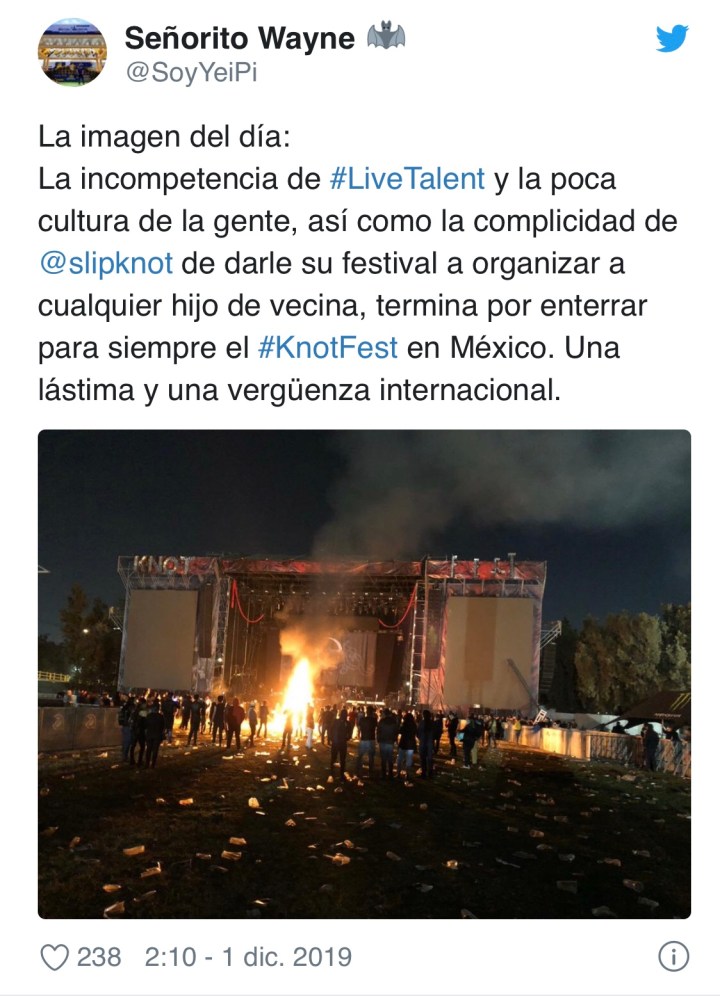The width and height of the screenshot is (720, 996).
Task: Open the tweet info circle icon
Action: pyautogui.click(x=674, y=957)
